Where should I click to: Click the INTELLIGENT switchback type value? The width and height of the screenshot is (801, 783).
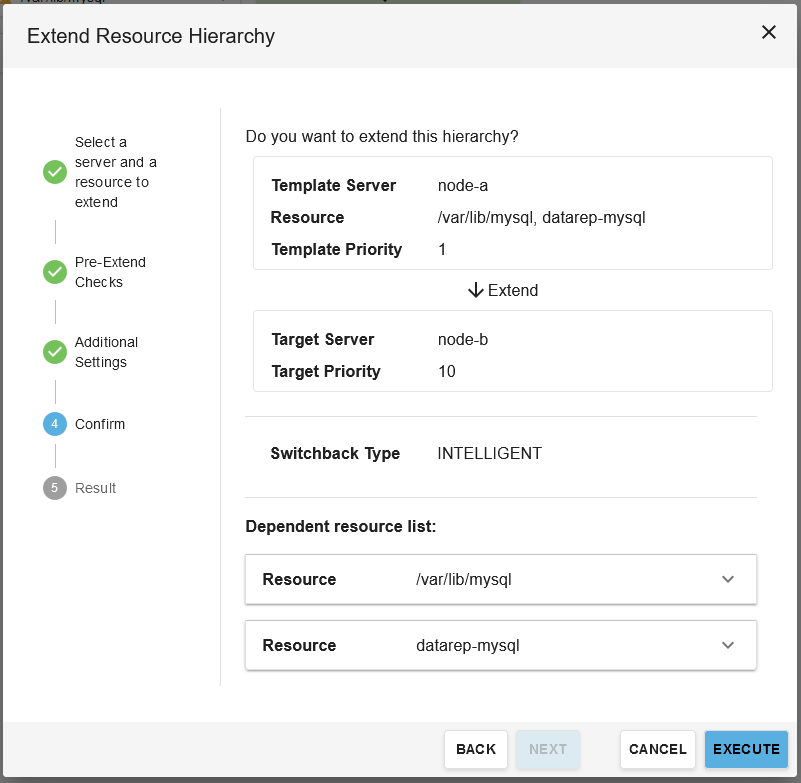point(489,453)
